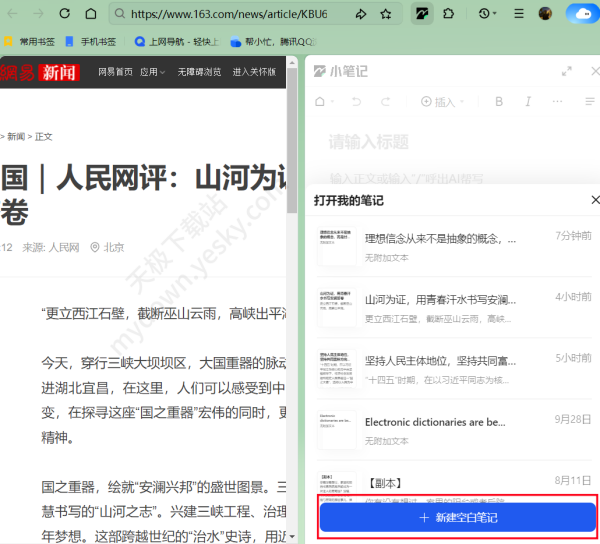Open the 常用书签 bookmarks folder
The height and width of the screenshot is (544, 600).
[32, 42]
